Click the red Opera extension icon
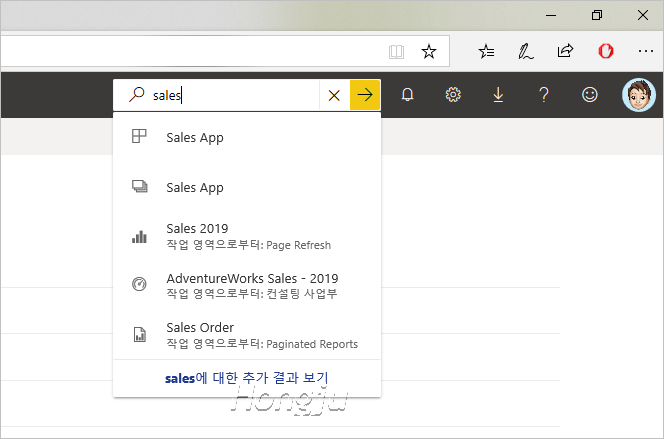 click(606, 51)
